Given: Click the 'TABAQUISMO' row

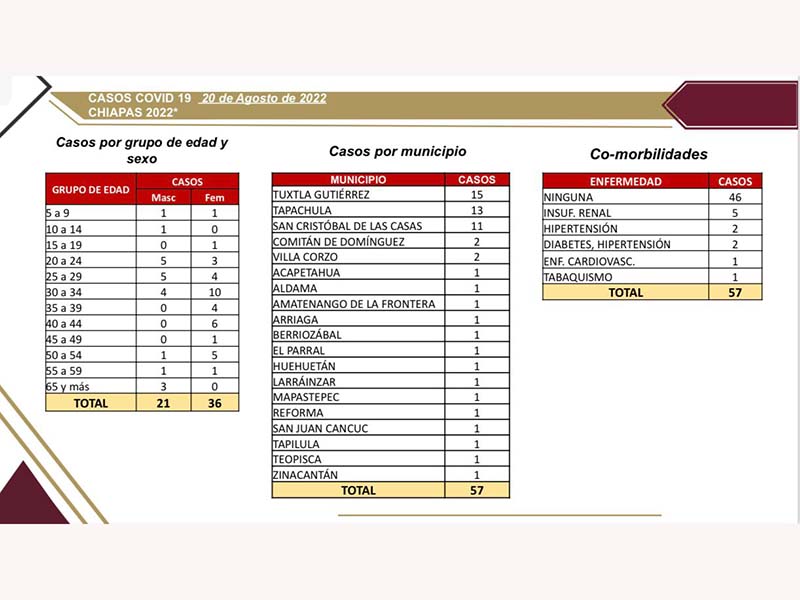Looking at the screenshot, I should tap(653, 277).
